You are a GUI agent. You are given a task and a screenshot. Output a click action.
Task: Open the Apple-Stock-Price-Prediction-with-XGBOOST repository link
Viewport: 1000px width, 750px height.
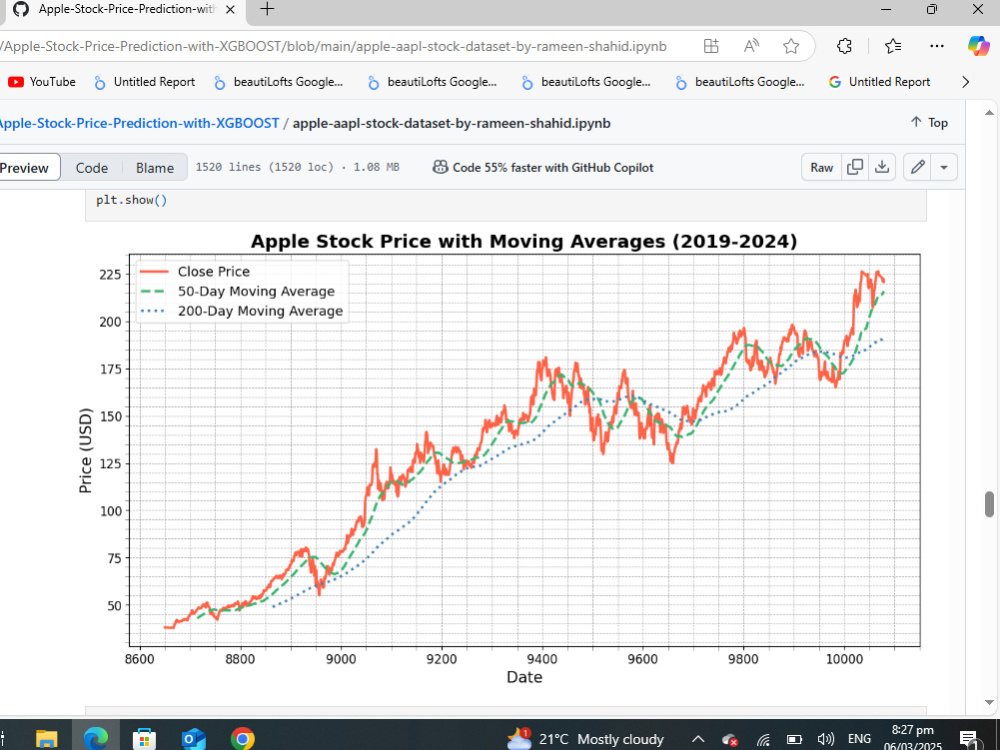coord(139,123)
